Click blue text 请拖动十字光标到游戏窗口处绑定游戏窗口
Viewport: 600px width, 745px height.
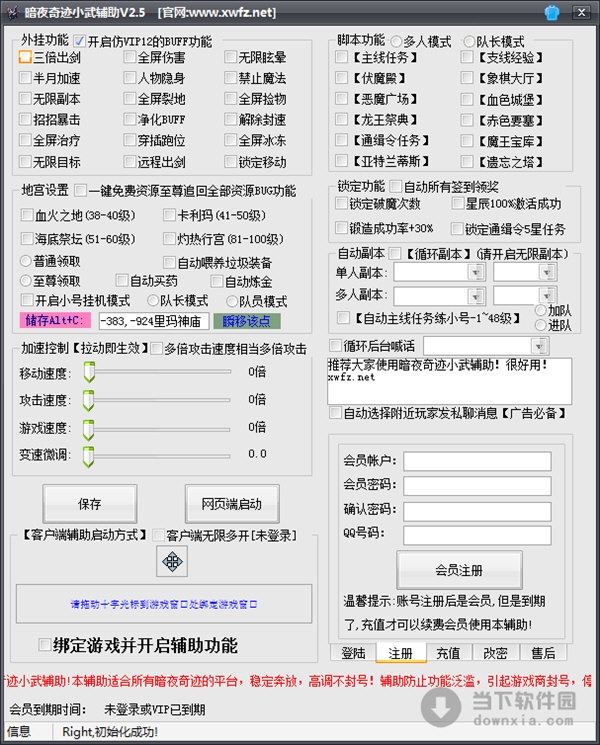(164, 604)
